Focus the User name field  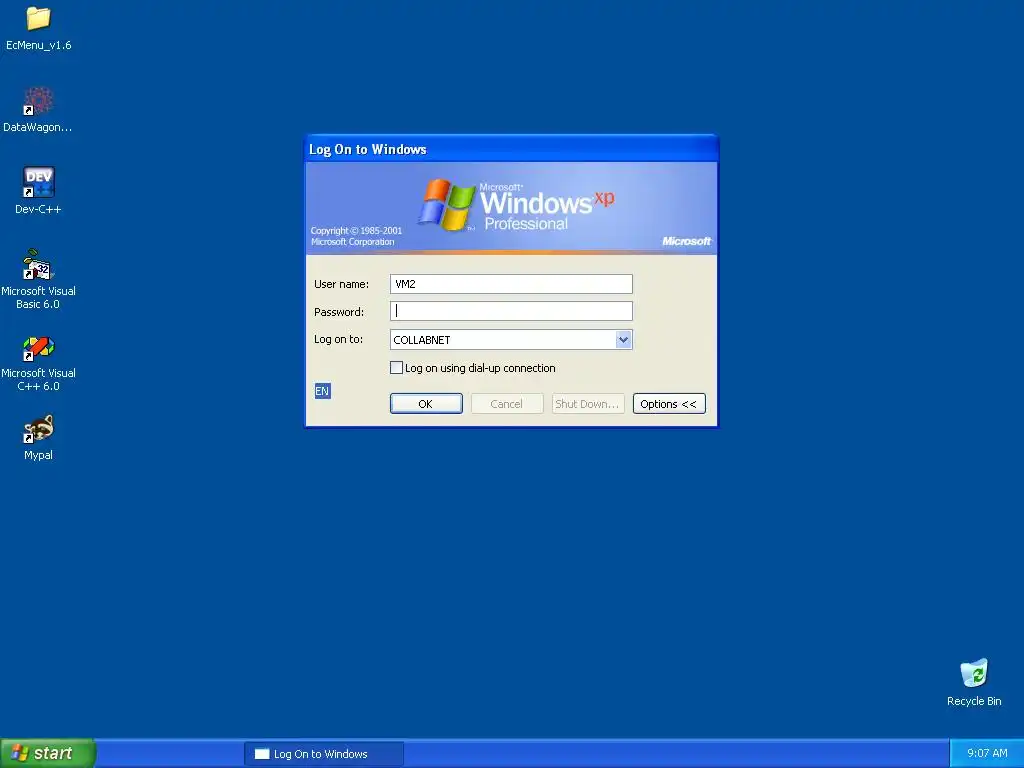point(511,284)
